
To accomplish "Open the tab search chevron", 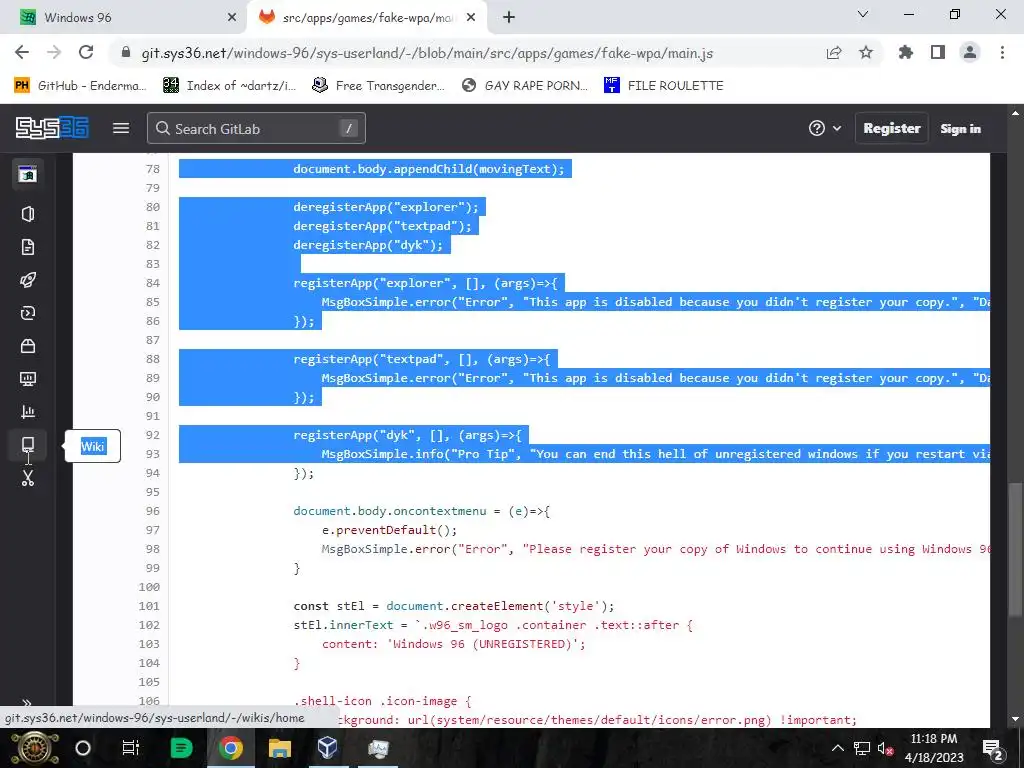I will 863,14.
